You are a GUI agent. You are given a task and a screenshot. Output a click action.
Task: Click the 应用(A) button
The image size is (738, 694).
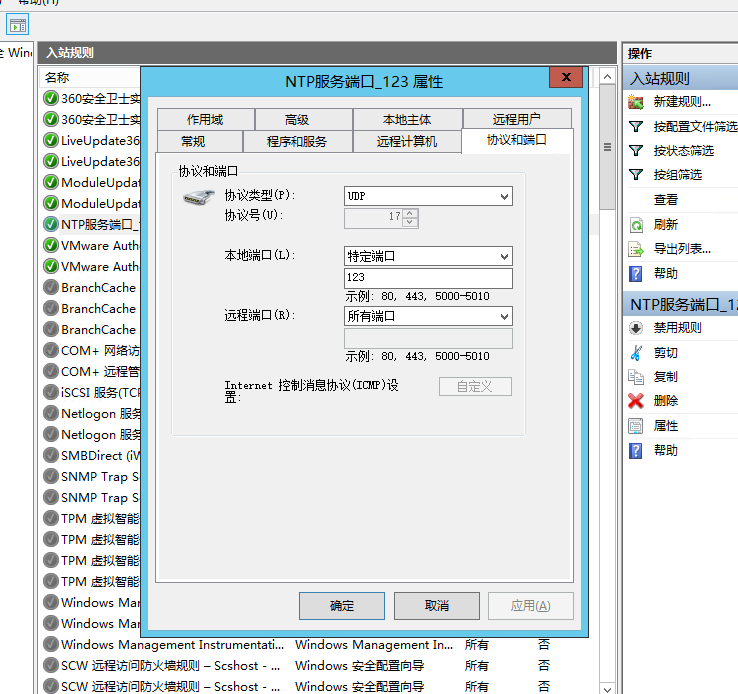[x=531, y=606]
